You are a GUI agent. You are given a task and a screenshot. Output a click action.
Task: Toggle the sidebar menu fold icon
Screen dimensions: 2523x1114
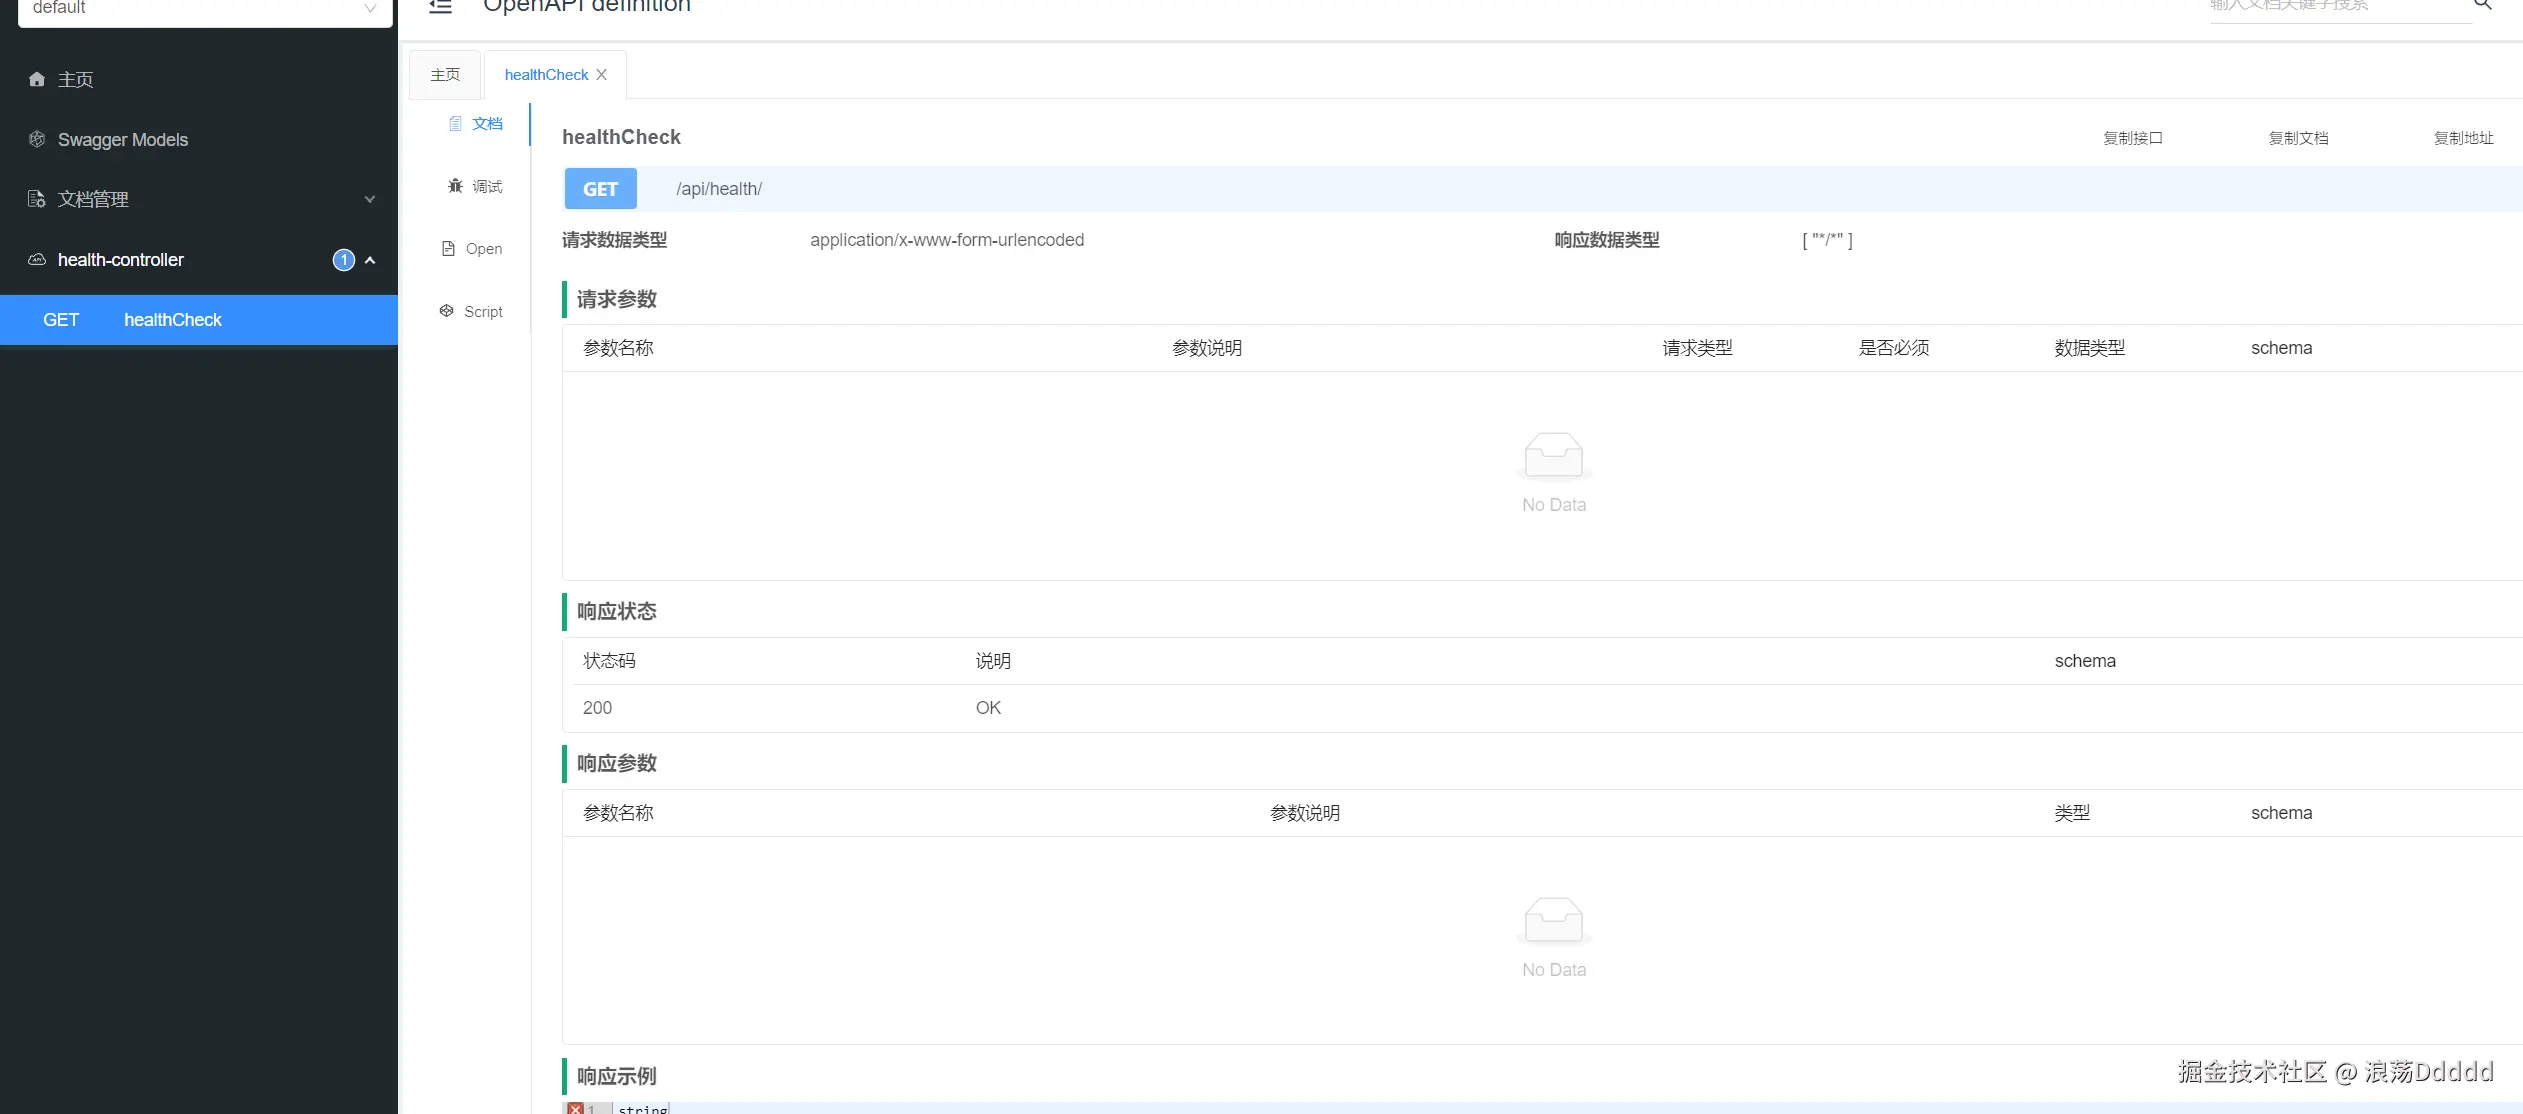point(440,6)
